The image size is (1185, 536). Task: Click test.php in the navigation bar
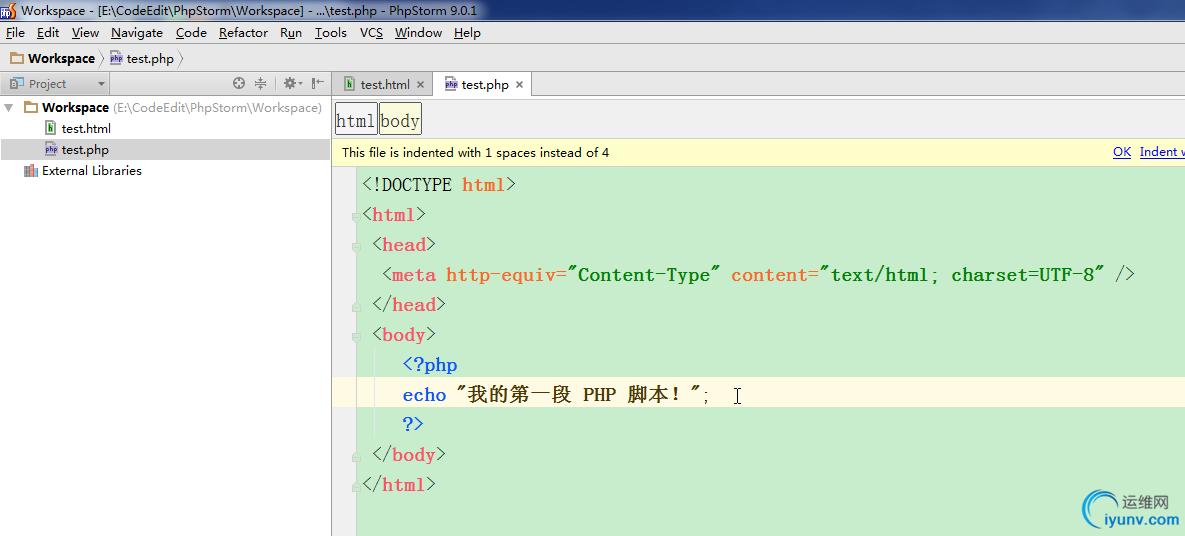pyautogui.click(x=150, y=58)
